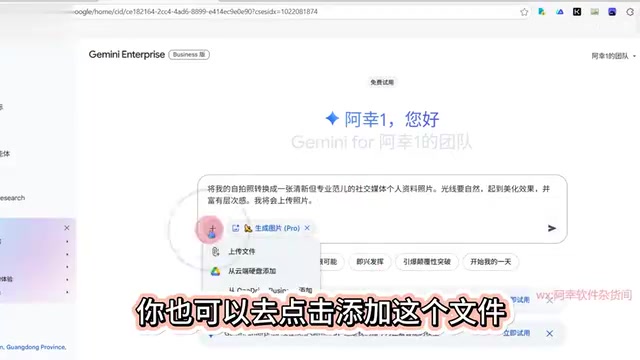Viewport: 640px width, 360px height.
Task: Click the black K extension icon
Action: point(577,12)
